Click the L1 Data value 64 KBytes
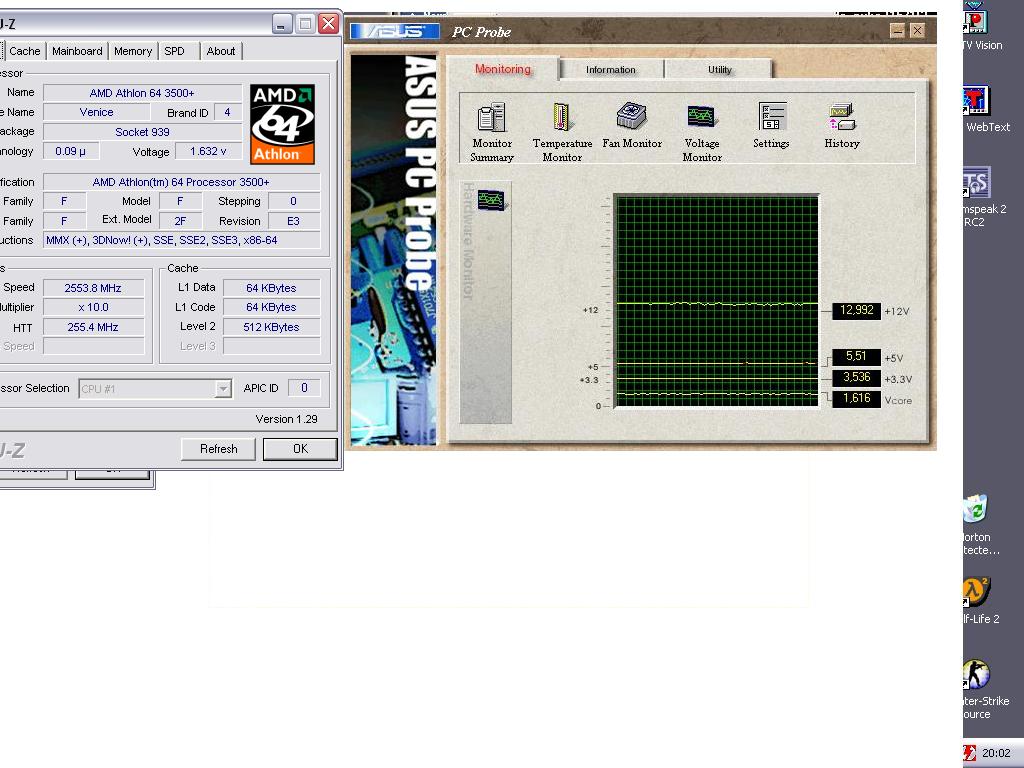 click(271, 288)
